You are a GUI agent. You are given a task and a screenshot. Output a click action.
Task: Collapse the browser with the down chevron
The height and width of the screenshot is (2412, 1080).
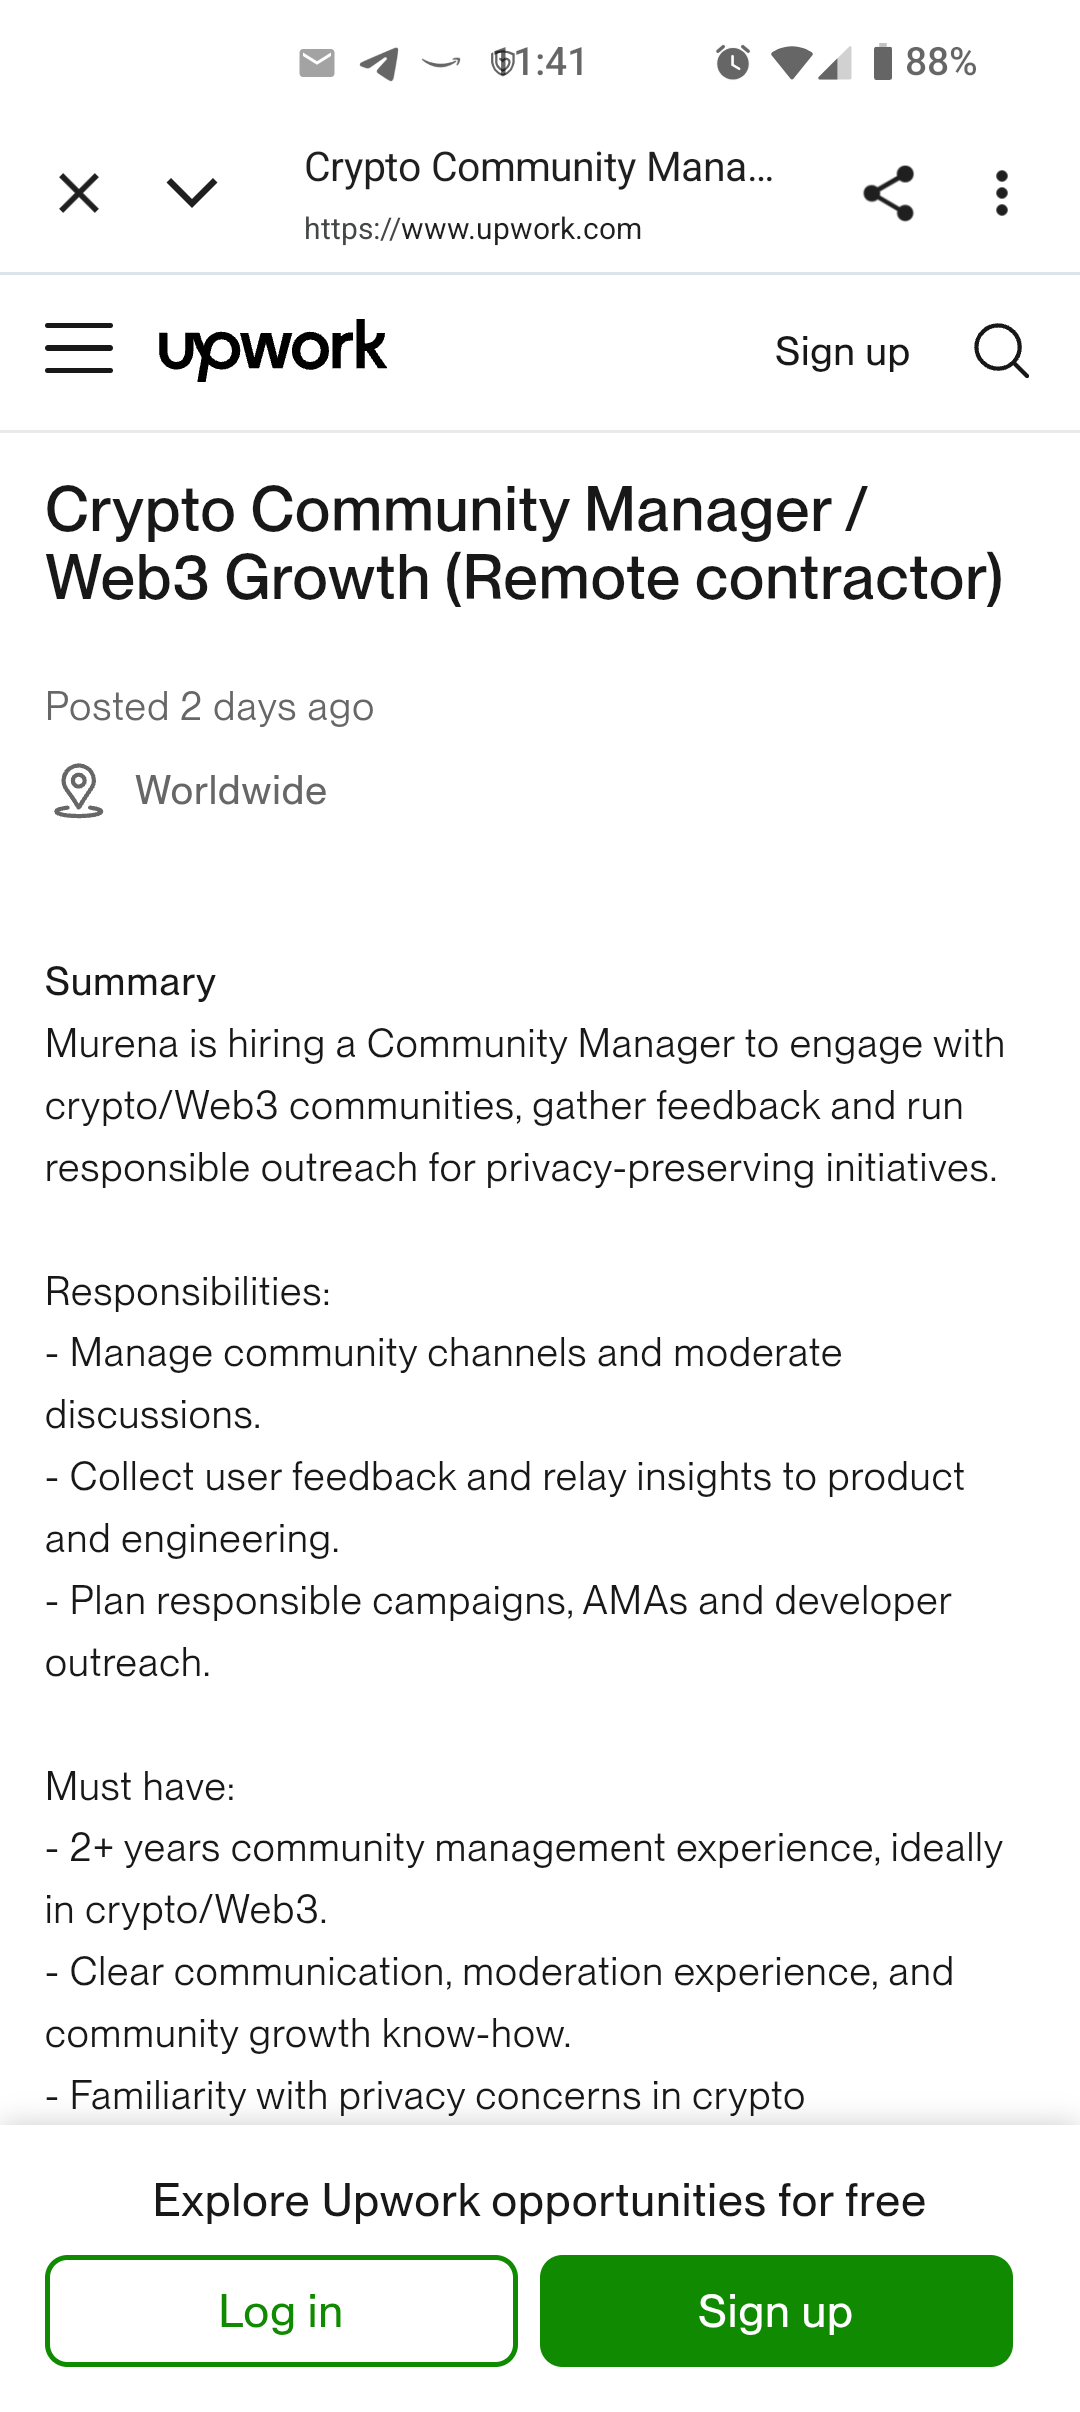pos(192,193)
